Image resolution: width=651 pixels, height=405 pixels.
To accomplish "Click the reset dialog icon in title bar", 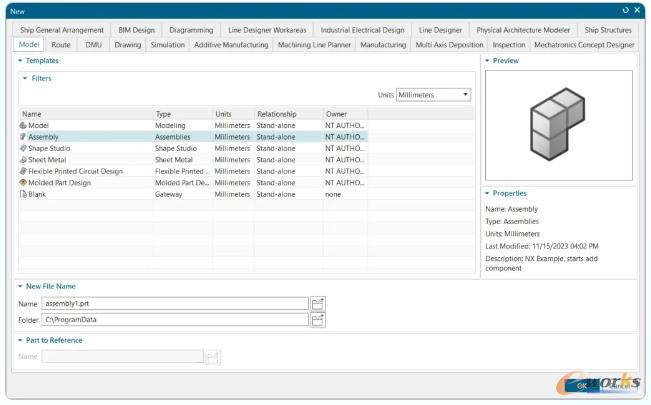I will [x=626, y=10].
